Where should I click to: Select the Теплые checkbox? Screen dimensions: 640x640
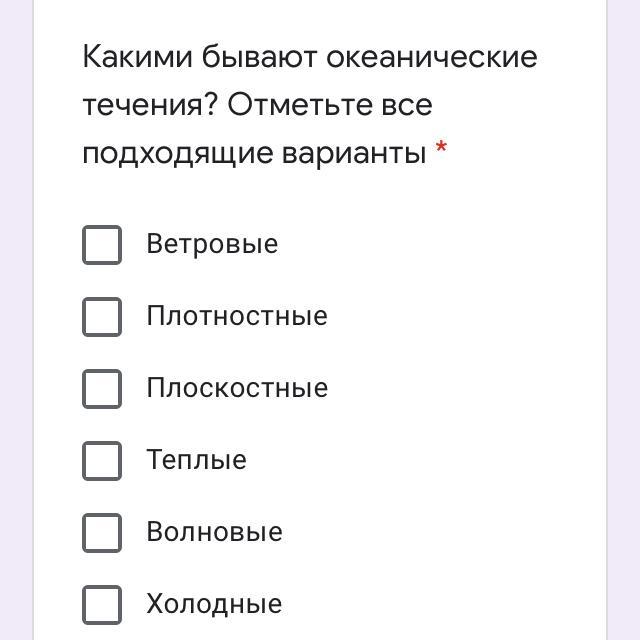(x=102, y=461)
